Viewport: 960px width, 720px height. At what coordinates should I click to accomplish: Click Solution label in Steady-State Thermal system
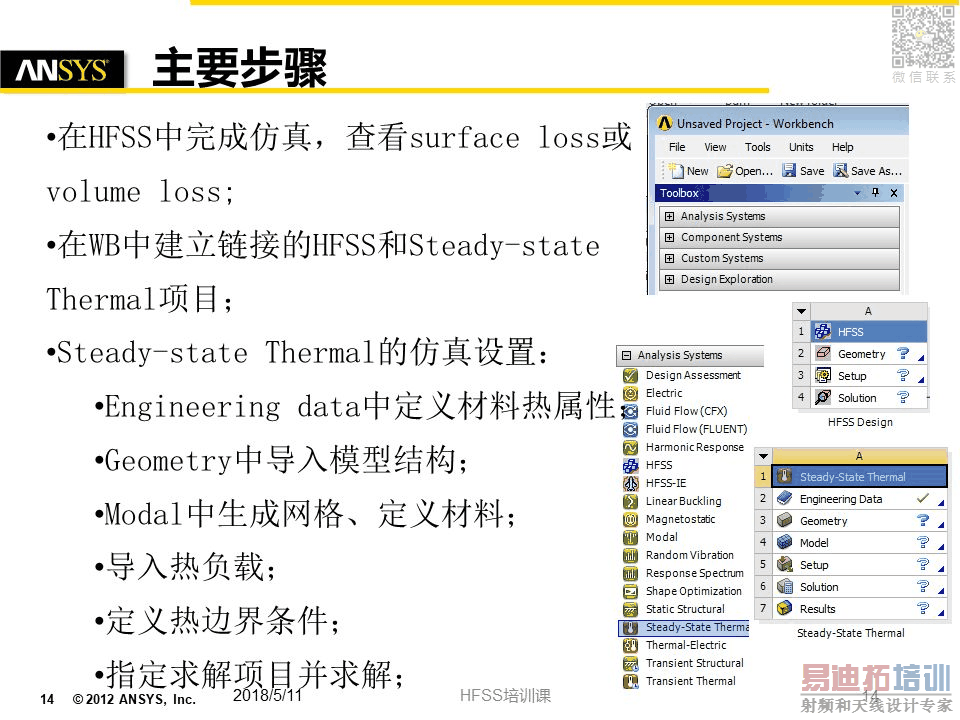coord(819,587)
